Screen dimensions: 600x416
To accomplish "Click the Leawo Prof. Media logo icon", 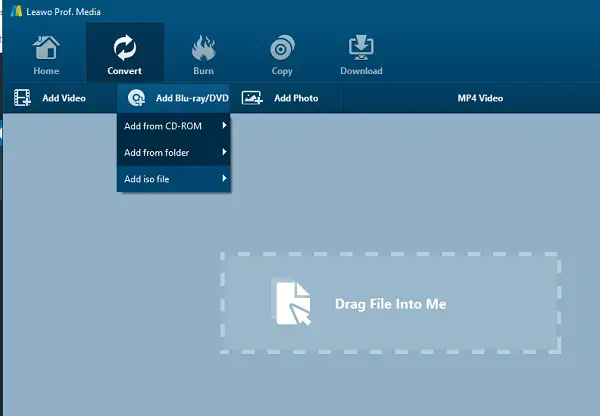I will pos(16,11).
